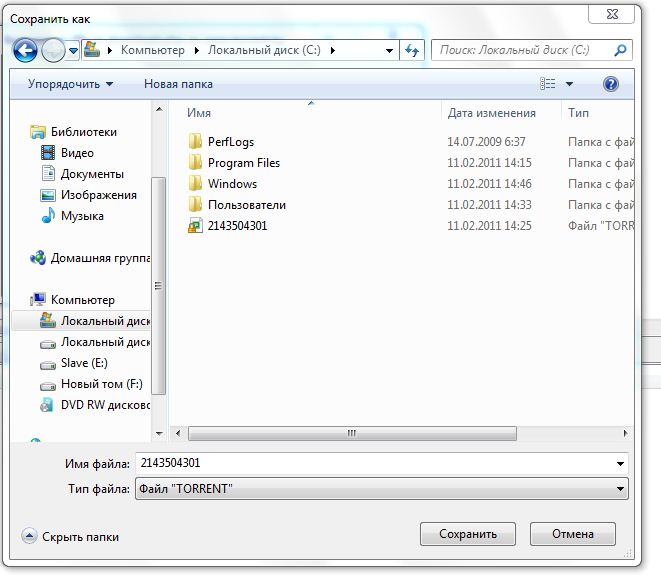Open the address bar history dropdown

pyautogui.click(x=390, y=51)
